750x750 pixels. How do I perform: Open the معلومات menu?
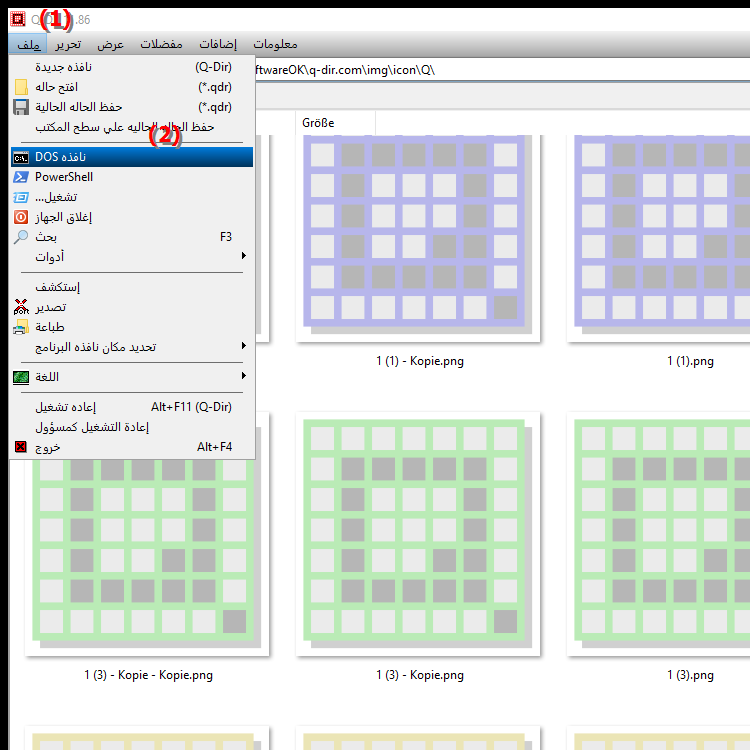[x=275, y=44]
